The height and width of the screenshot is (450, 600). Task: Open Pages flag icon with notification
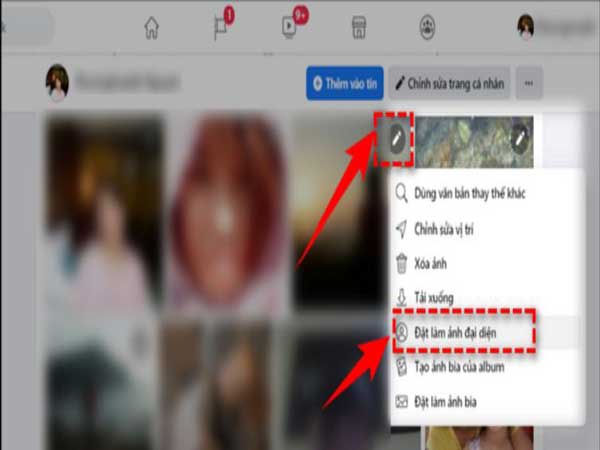221,28
